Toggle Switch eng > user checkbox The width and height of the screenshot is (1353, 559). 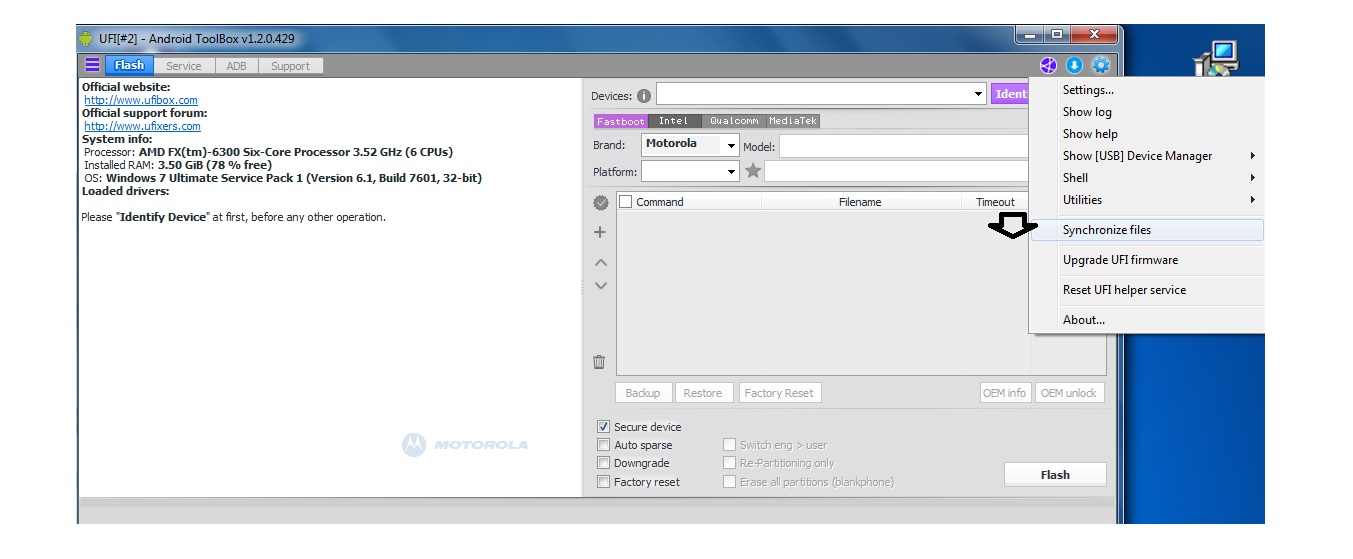(x=729, y=445)
